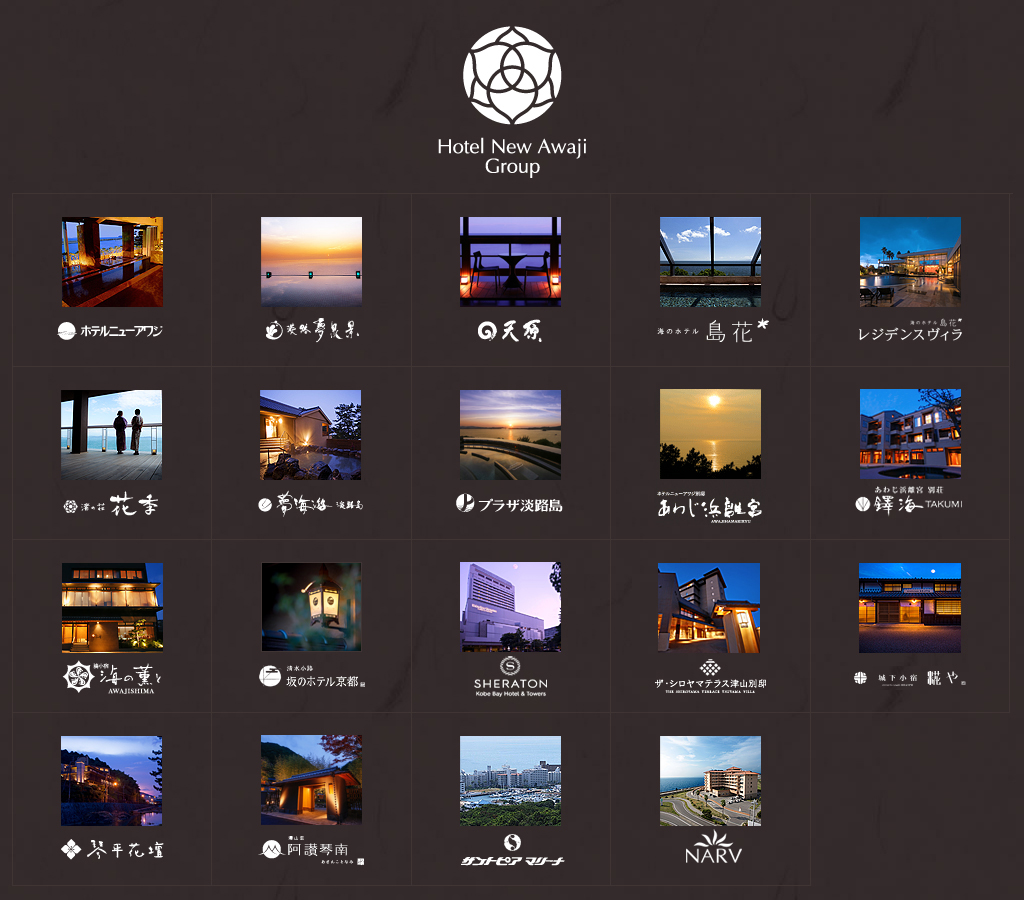Click the サントピアマリーナ logo
The image size is (1024, 900).
click(x=512, y=850)
